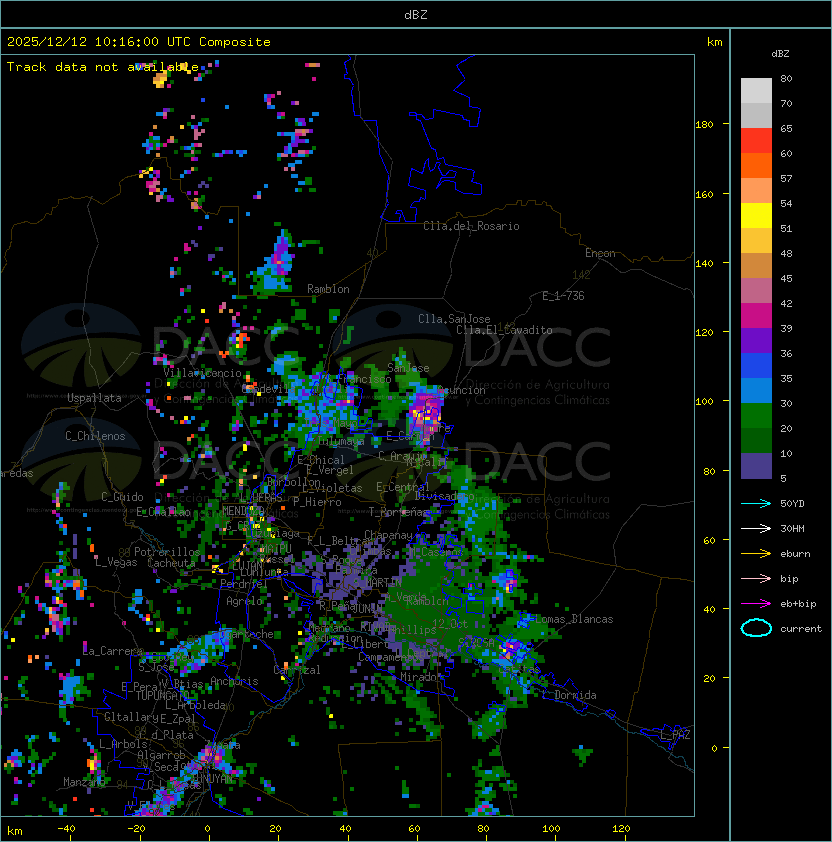Click the L_PAZ place label

point(675,735)
